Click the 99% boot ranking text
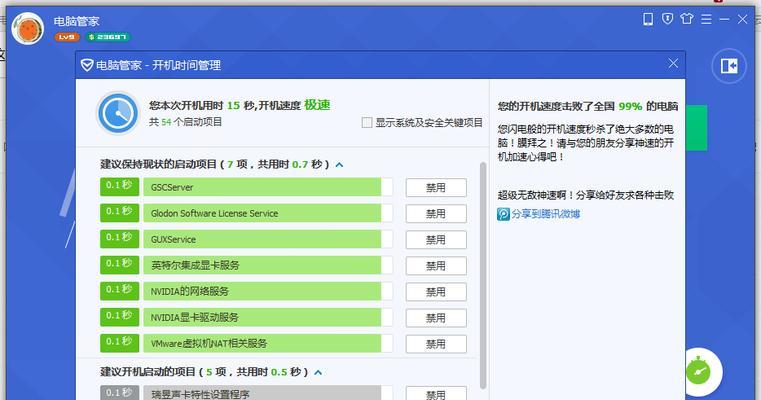Image resolution: width=761 pixels, height=400 pixels. (x=630, y=106)
